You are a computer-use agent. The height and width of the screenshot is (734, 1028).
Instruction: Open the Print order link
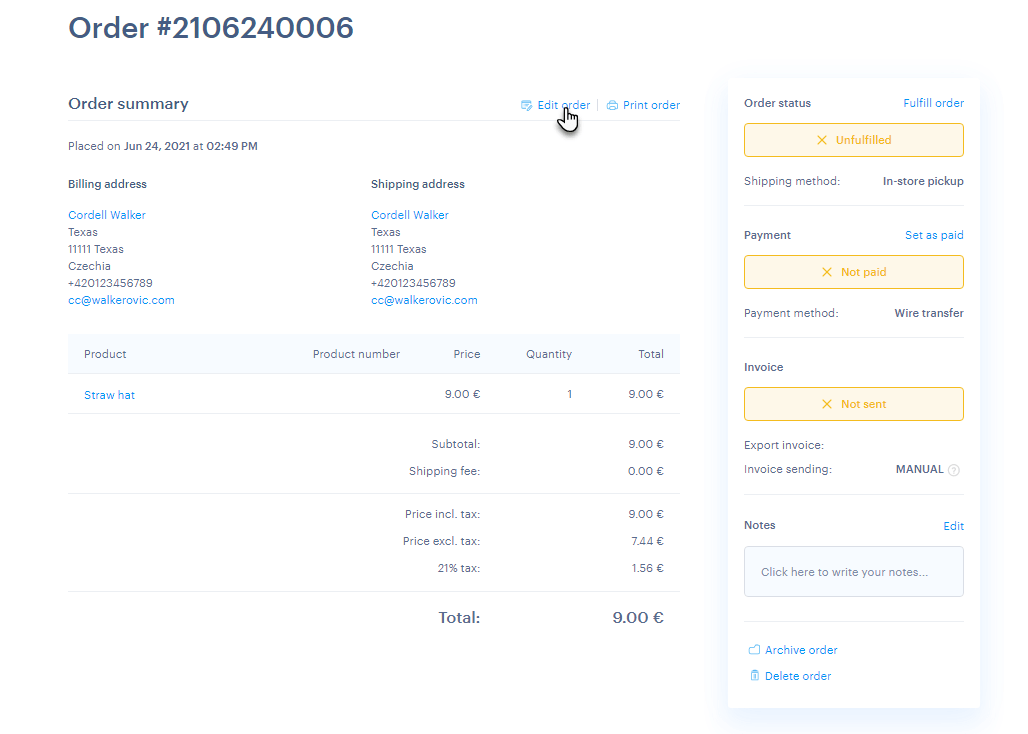[651, 105]
